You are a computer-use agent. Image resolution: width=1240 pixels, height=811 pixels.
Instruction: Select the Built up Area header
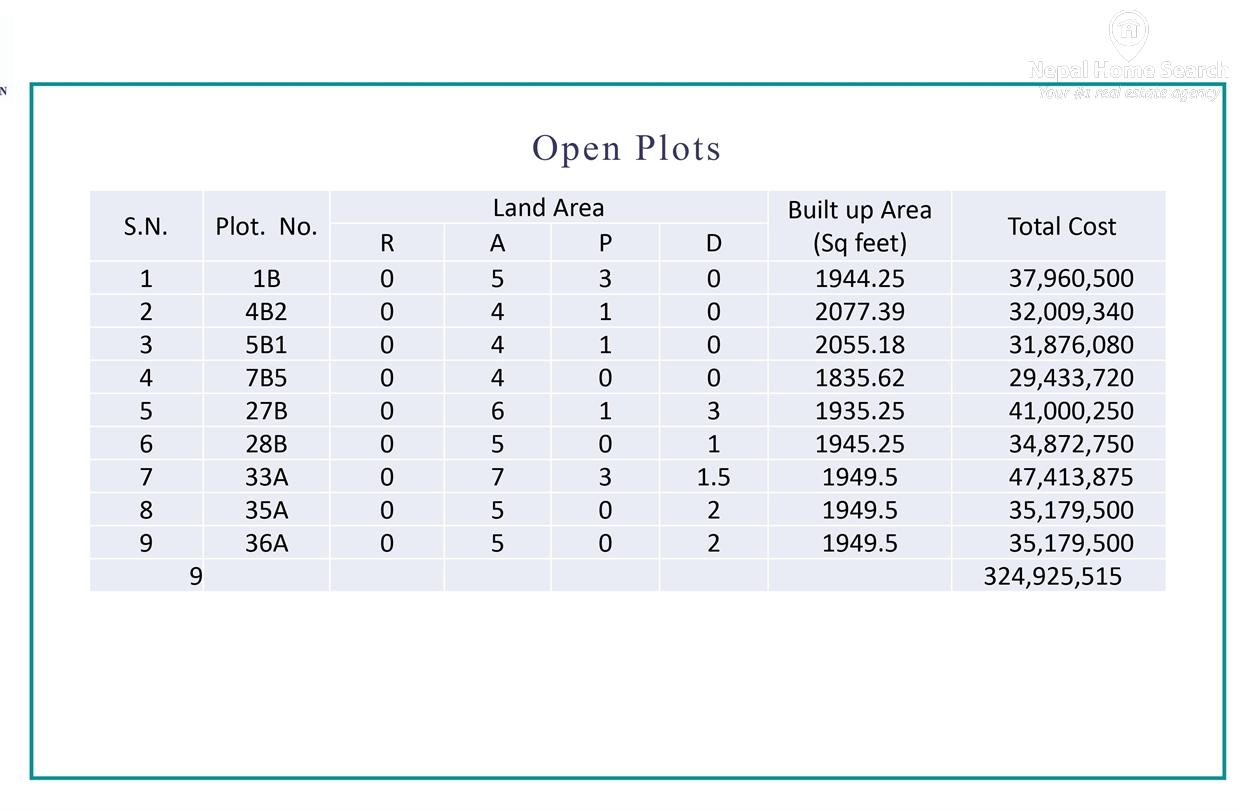859,226
